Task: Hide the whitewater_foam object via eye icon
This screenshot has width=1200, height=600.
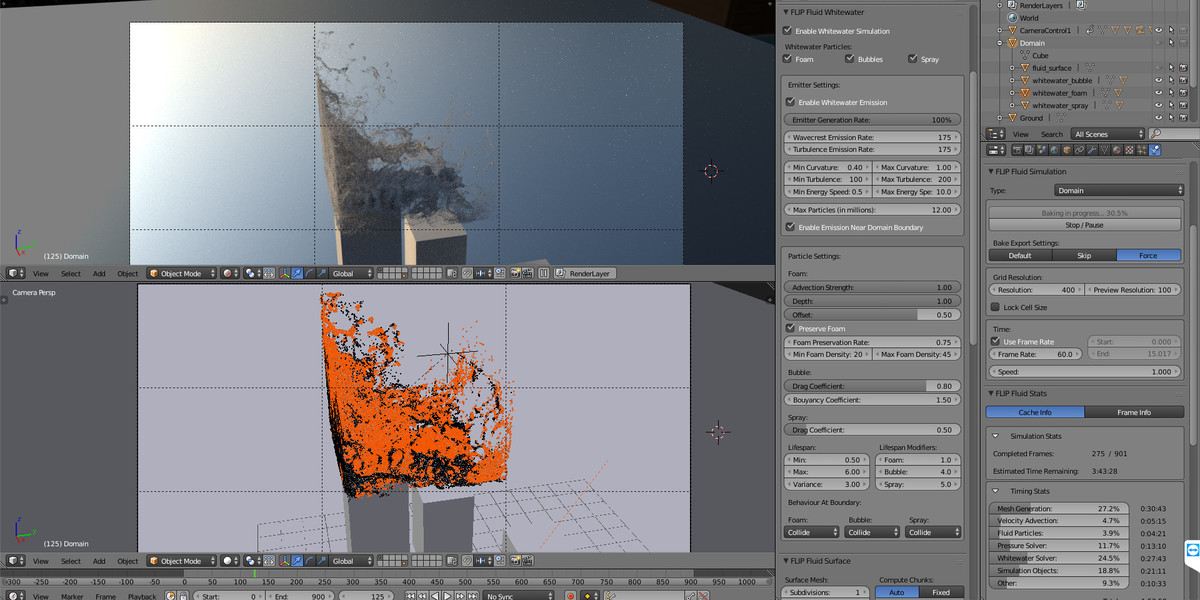Action: tap(1159, 93)
